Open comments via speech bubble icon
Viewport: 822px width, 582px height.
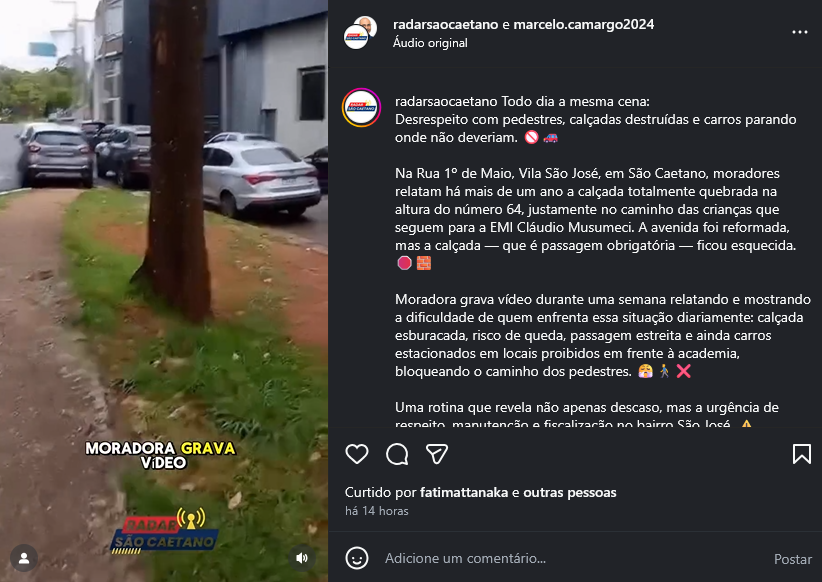(397, 454)
